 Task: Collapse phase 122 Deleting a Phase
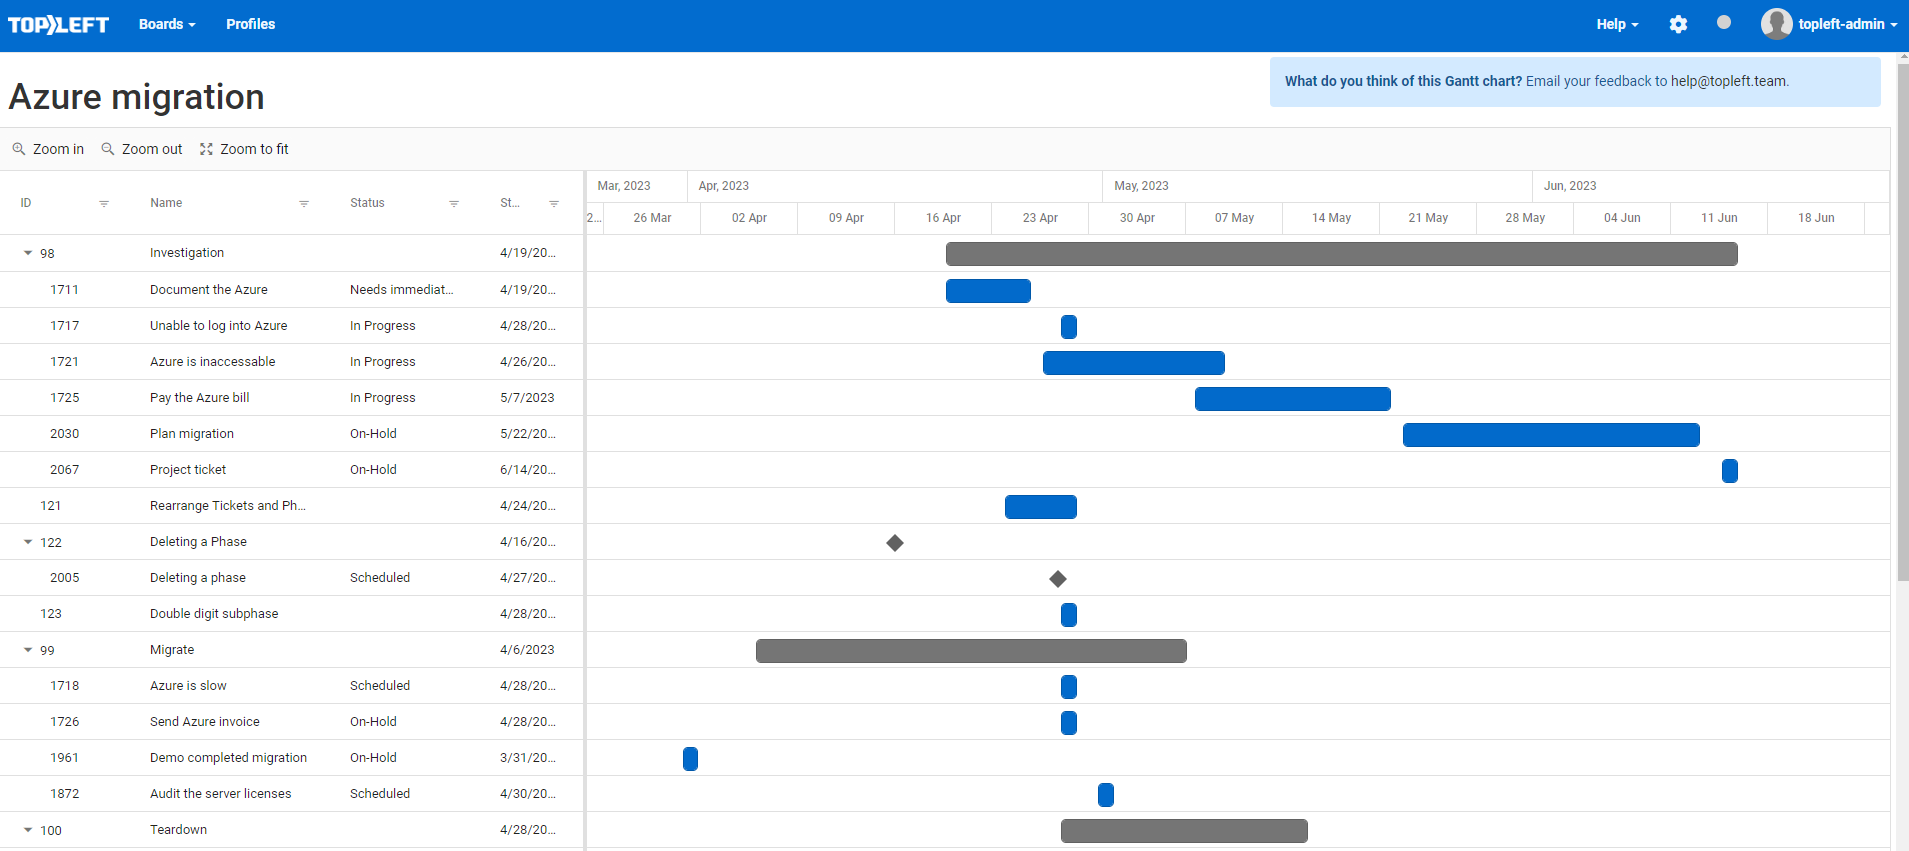click(28, 542)
